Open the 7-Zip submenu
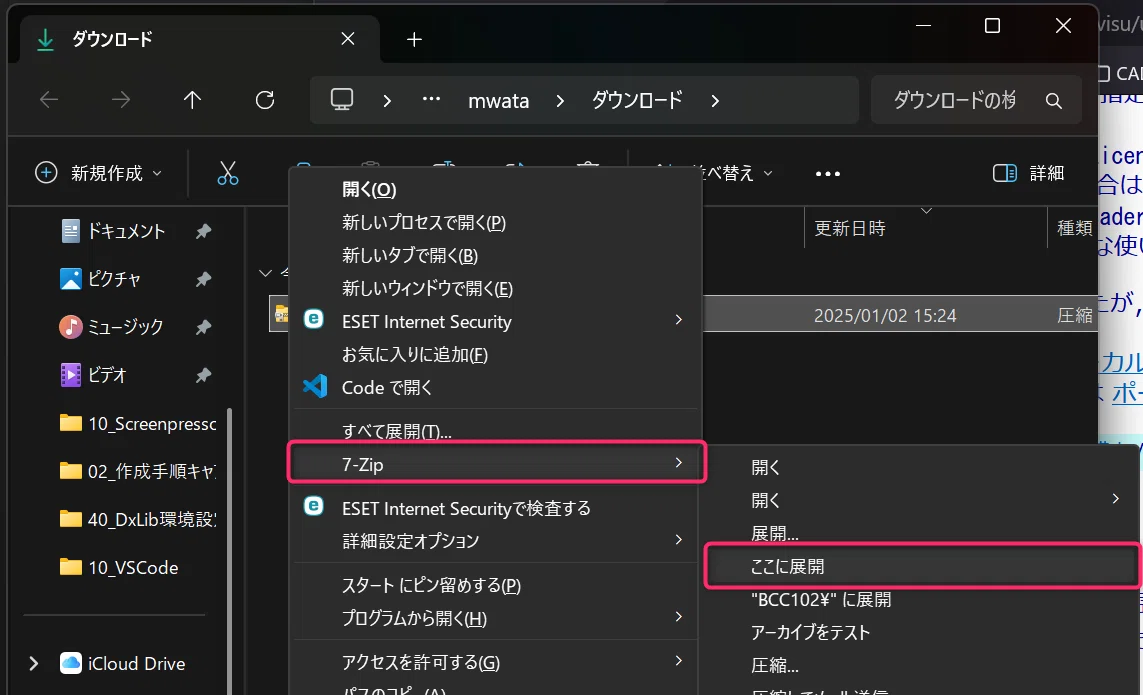This screenshot has height=695, width=1143. (x=496, y=464)
